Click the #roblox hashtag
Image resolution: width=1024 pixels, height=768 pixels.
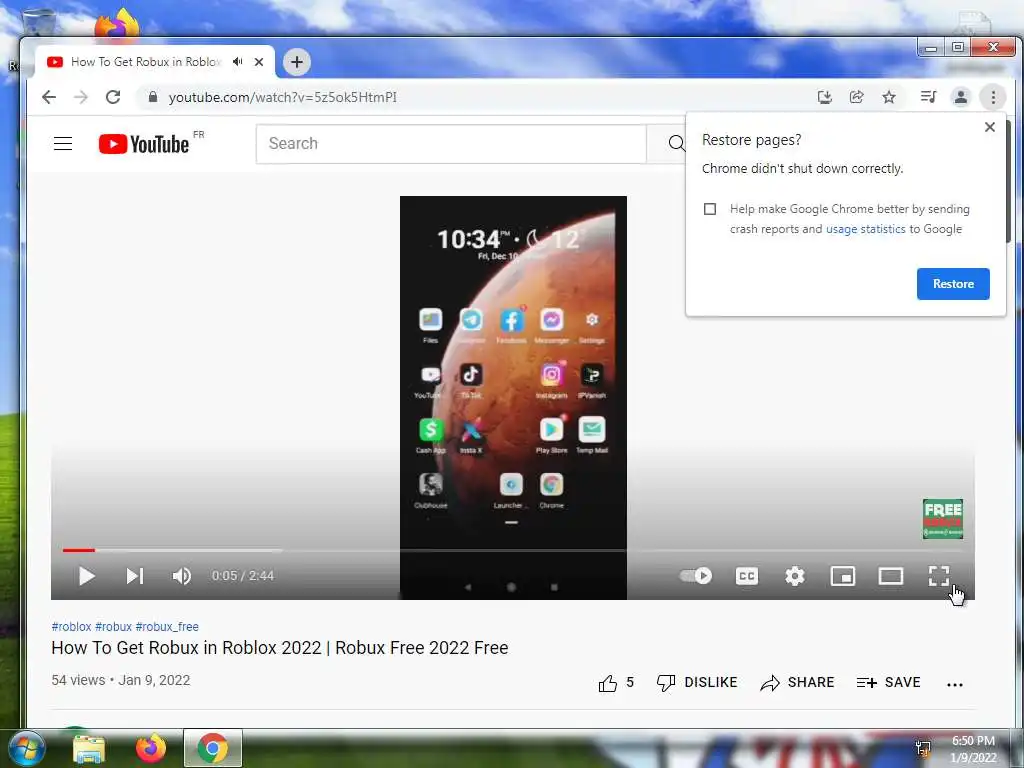[x=71, y=627]
